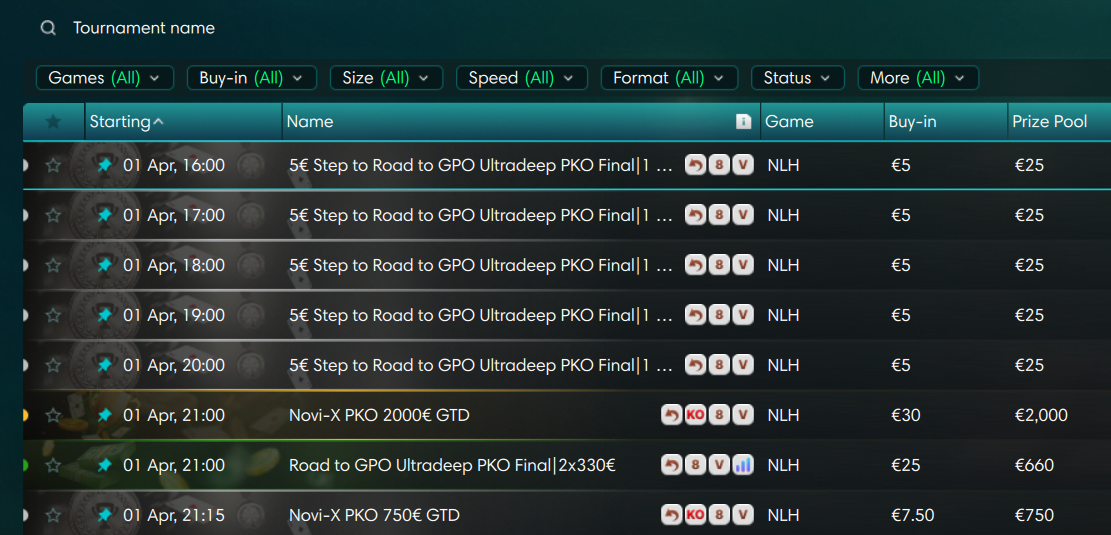Sort by the Prize Pool column header
This screenshot has height=535, width=1111.
tap(1050, 122)
